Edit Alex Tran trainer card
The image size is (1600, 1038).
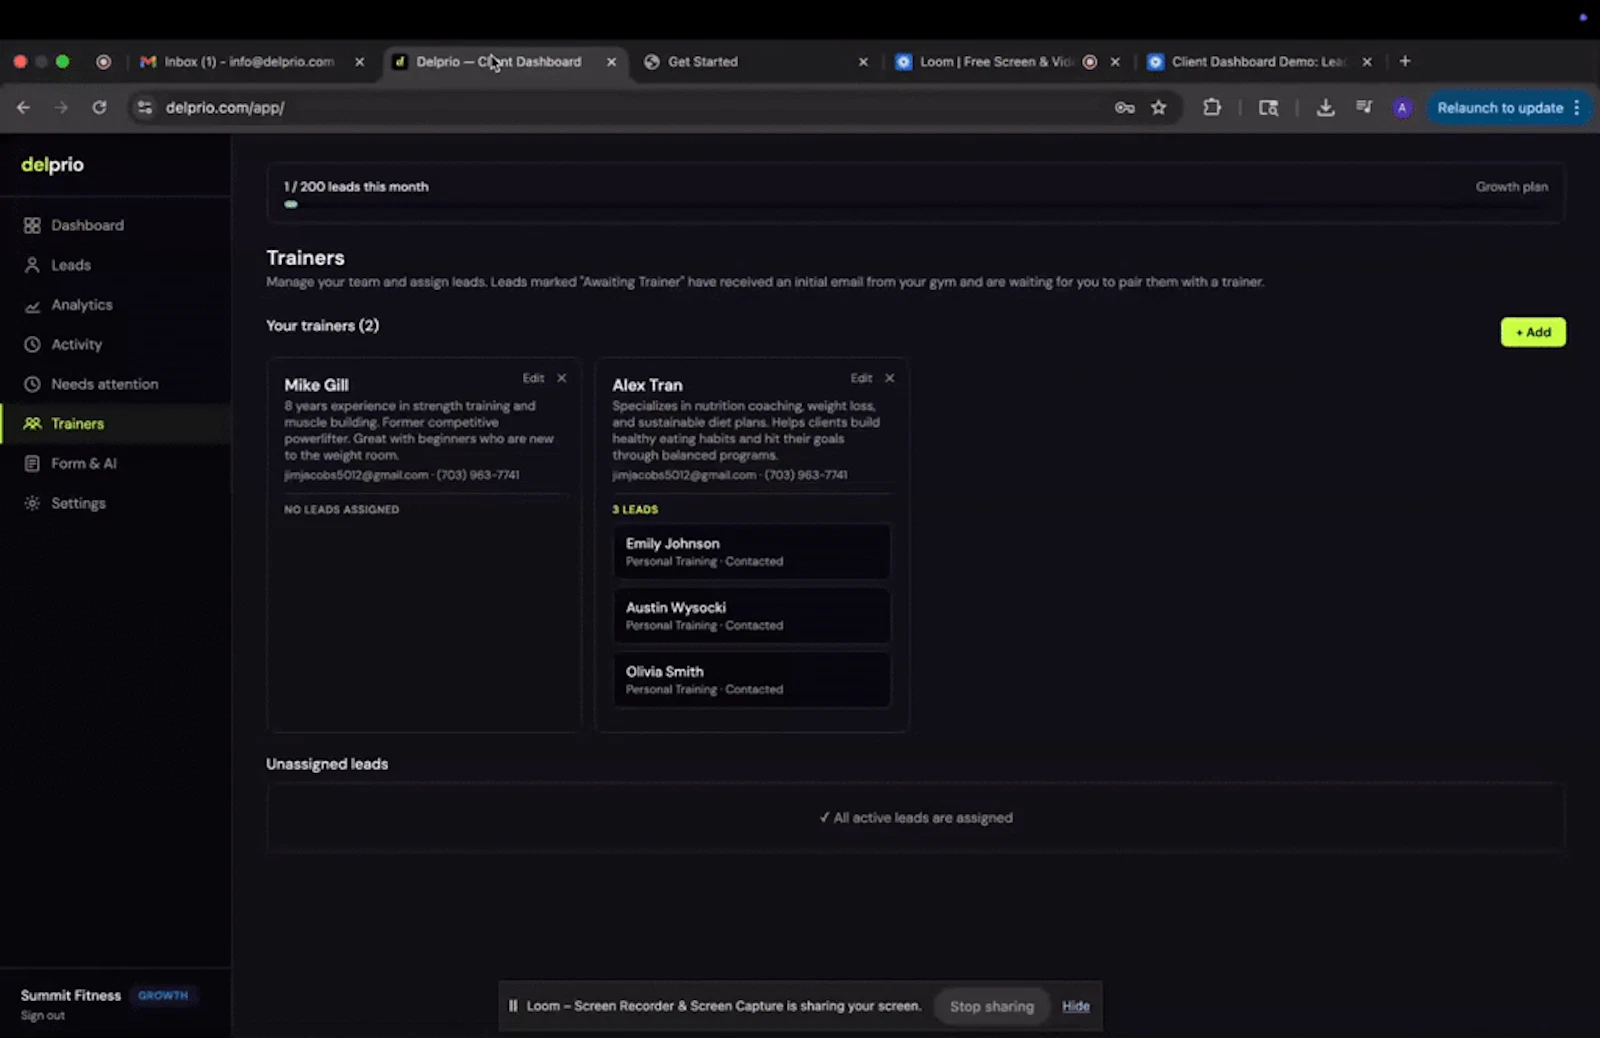(x=861, y=378)
